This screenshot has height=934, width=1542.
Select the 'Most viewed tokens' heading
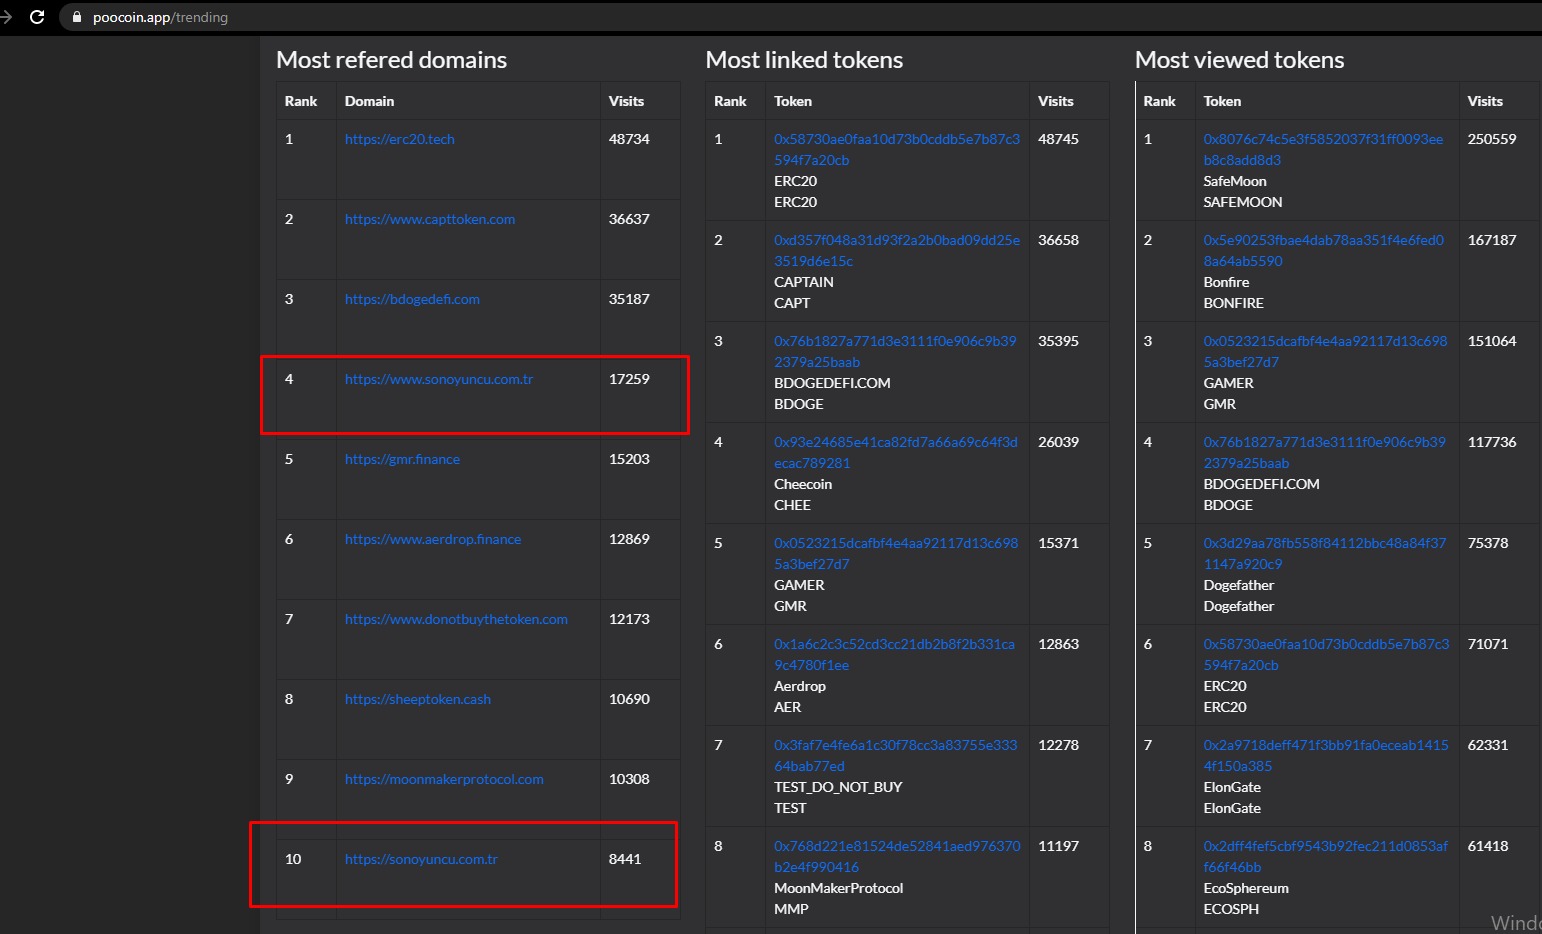[x=1239, y=60]
